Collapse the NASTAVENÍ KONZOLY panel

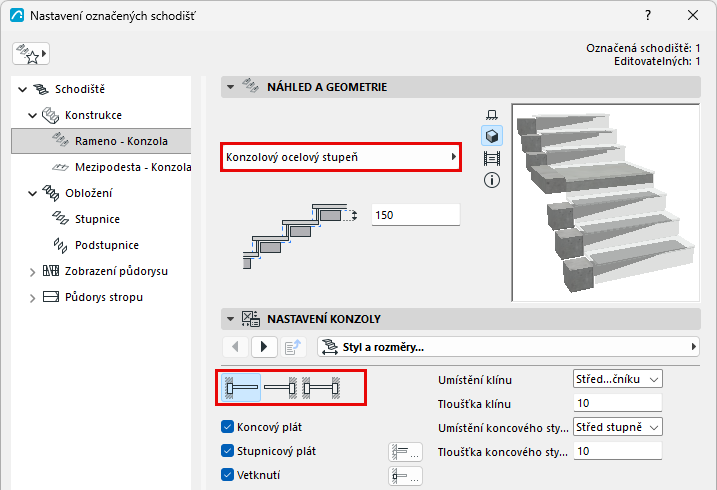[230, 319]
